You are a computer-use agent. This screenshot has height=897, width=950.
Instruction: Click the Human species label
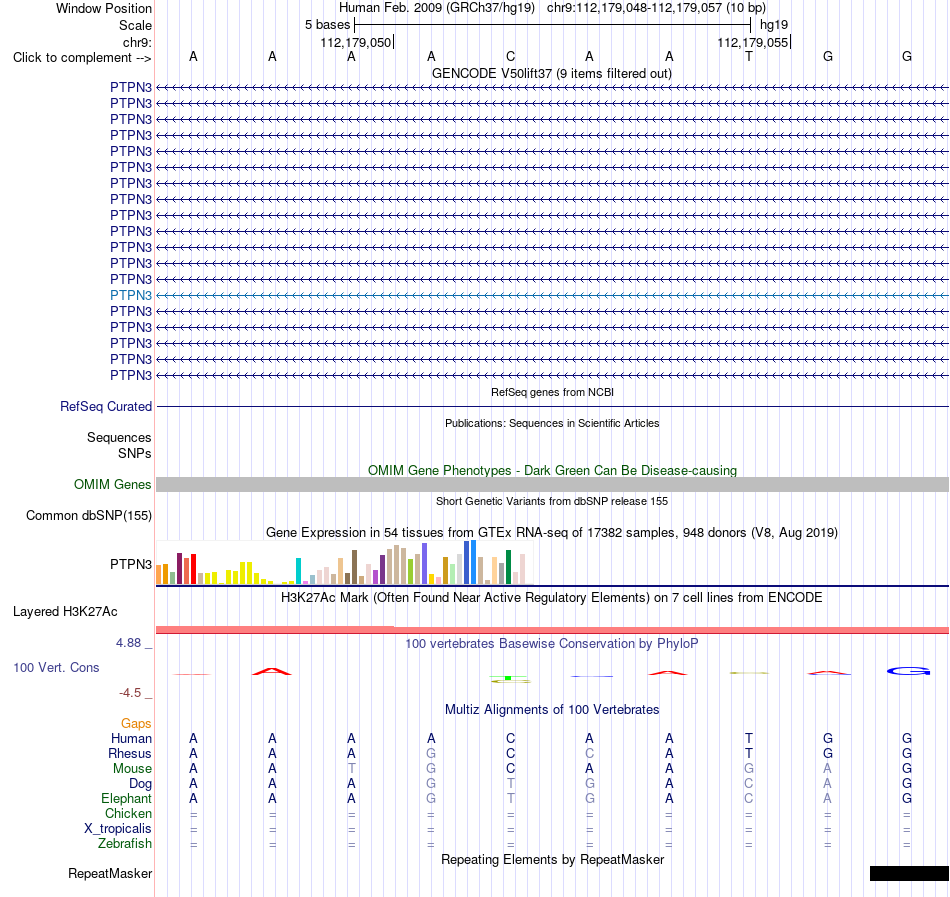[x=131, y=738]
